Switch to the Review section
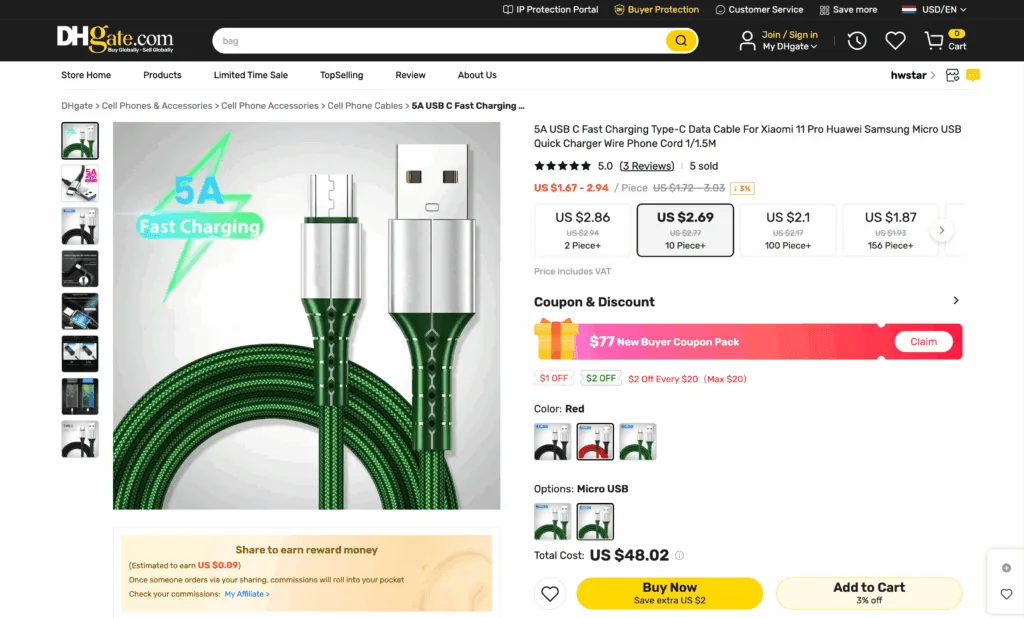Screen dimensions: 1024x618 (x=410, y=74)
